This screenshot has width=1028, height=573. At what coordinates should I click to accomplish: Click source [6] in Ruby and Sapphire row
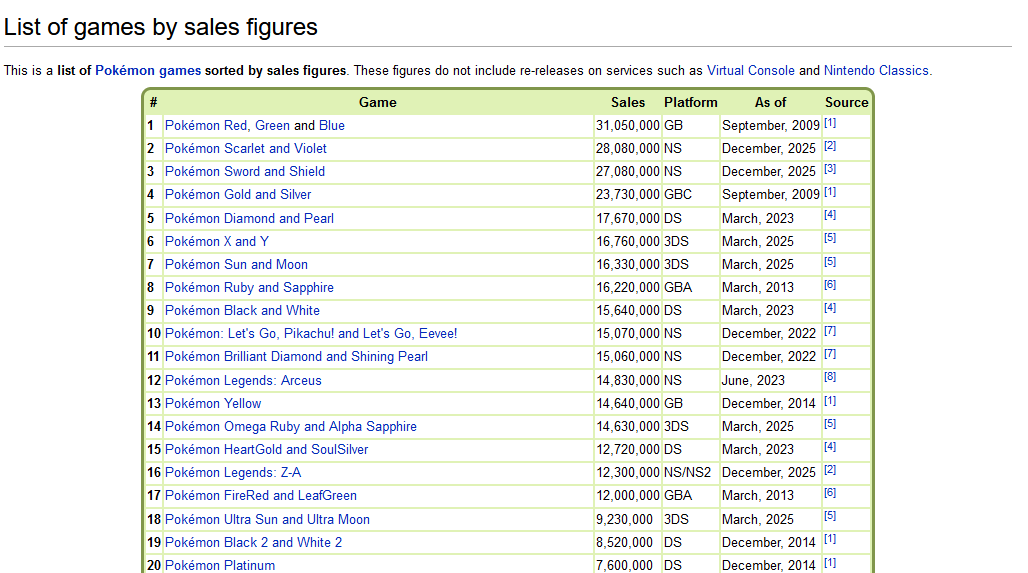point(830,285)
